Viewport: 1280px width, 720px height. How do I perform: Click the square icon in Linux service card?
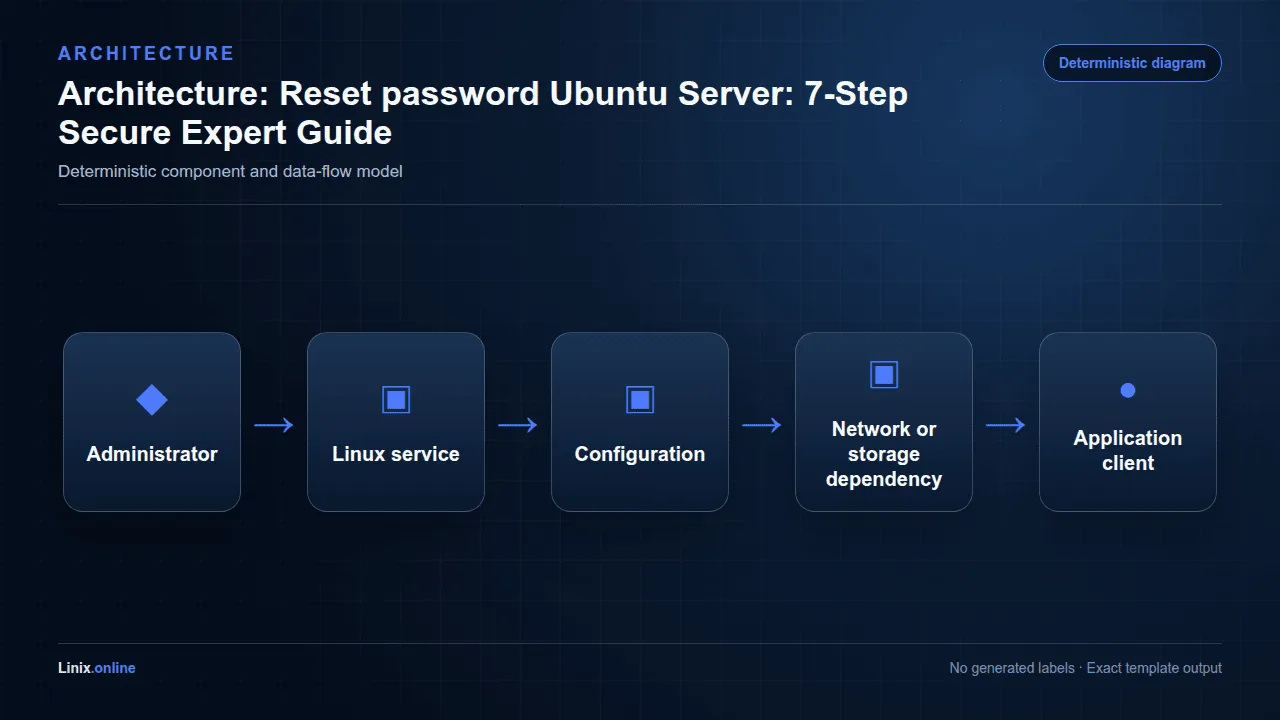tap(396, 400)
